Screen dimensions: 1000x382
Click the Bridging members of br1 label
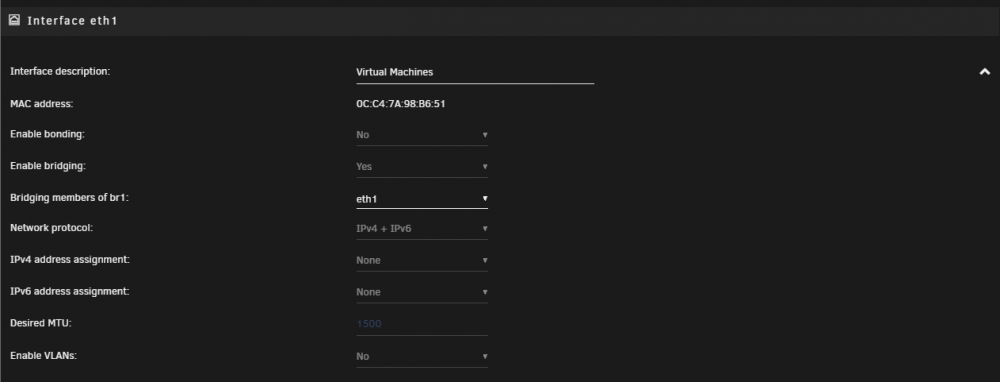tap(70, 198)
